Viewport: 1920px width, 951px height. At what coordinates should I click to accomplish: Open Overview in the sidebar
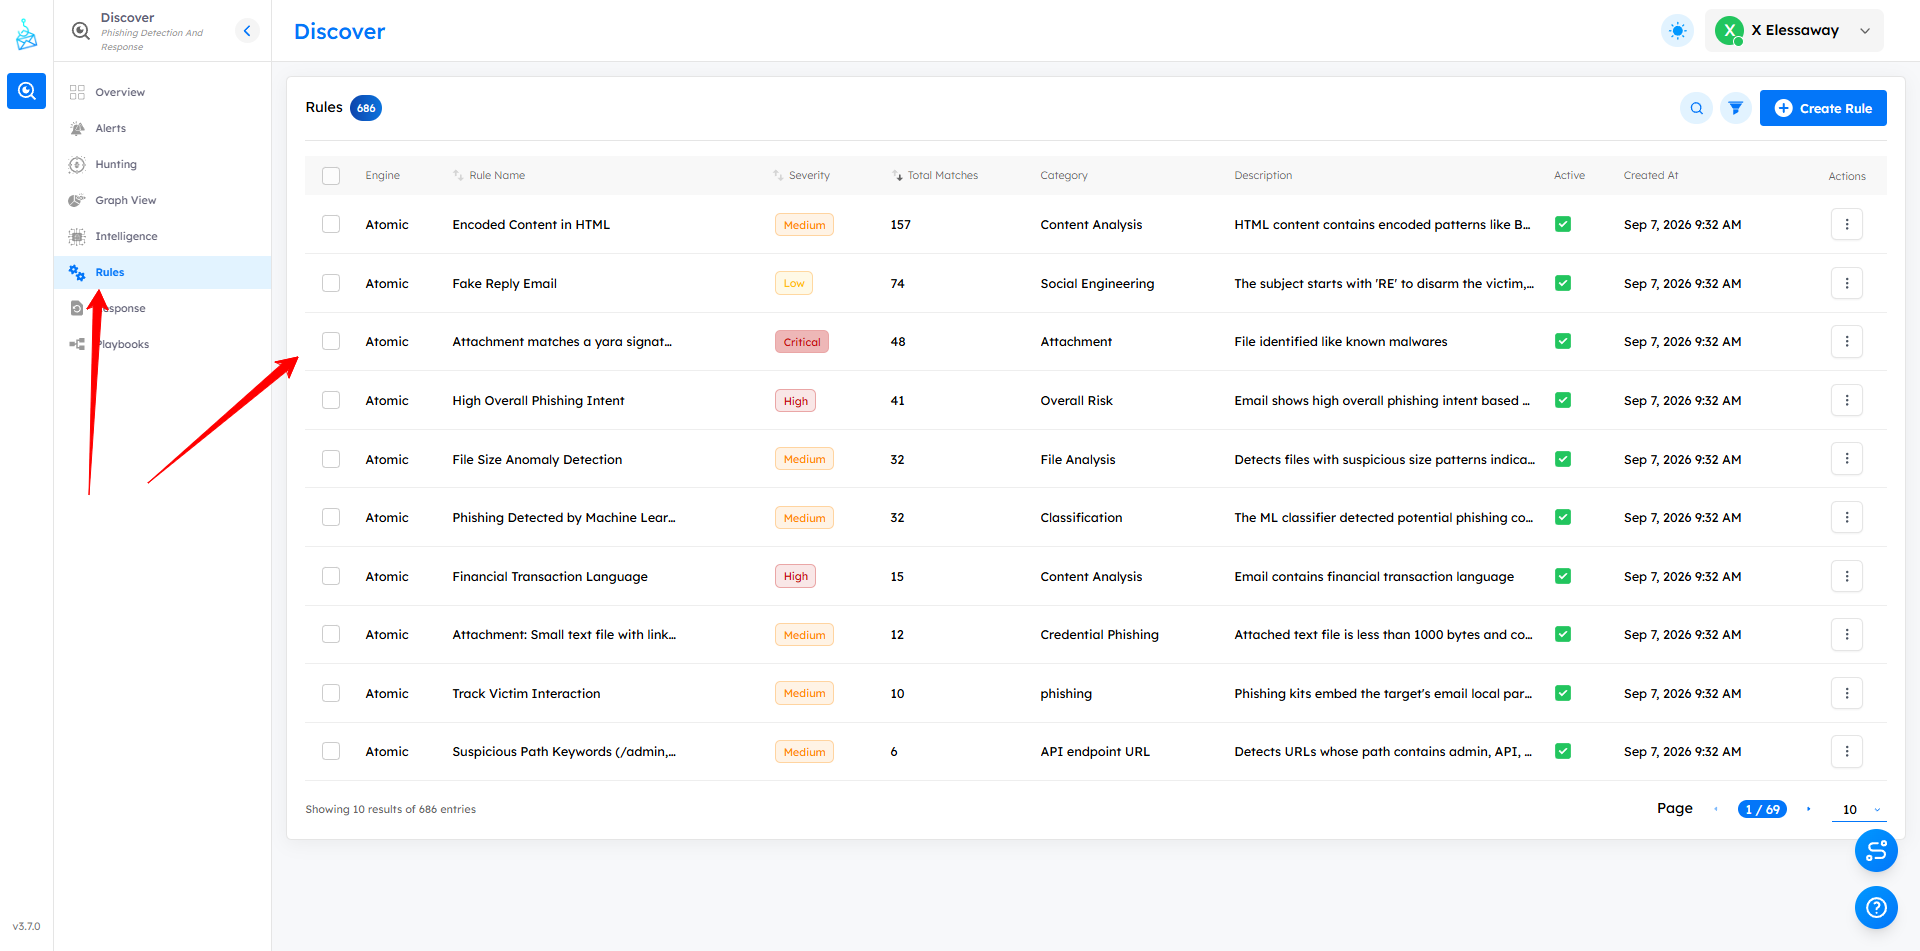pyautogui.click(x=162, y=92)
